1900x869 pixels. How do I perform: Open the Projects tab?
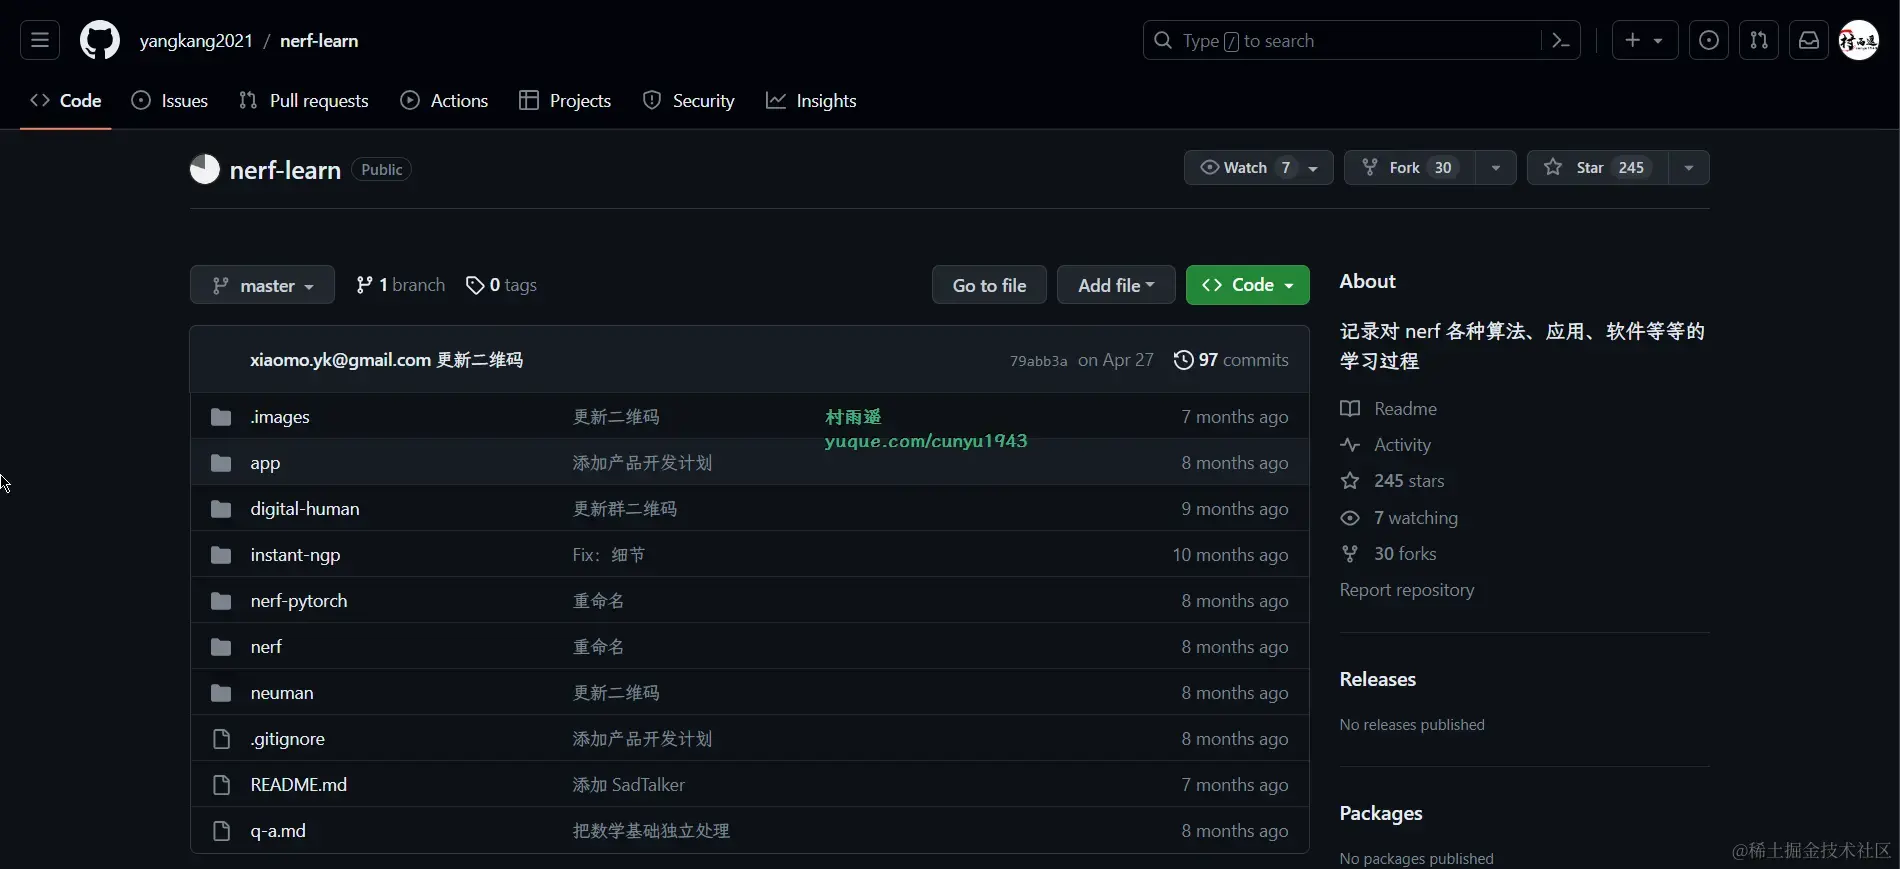tap(565, 101)
